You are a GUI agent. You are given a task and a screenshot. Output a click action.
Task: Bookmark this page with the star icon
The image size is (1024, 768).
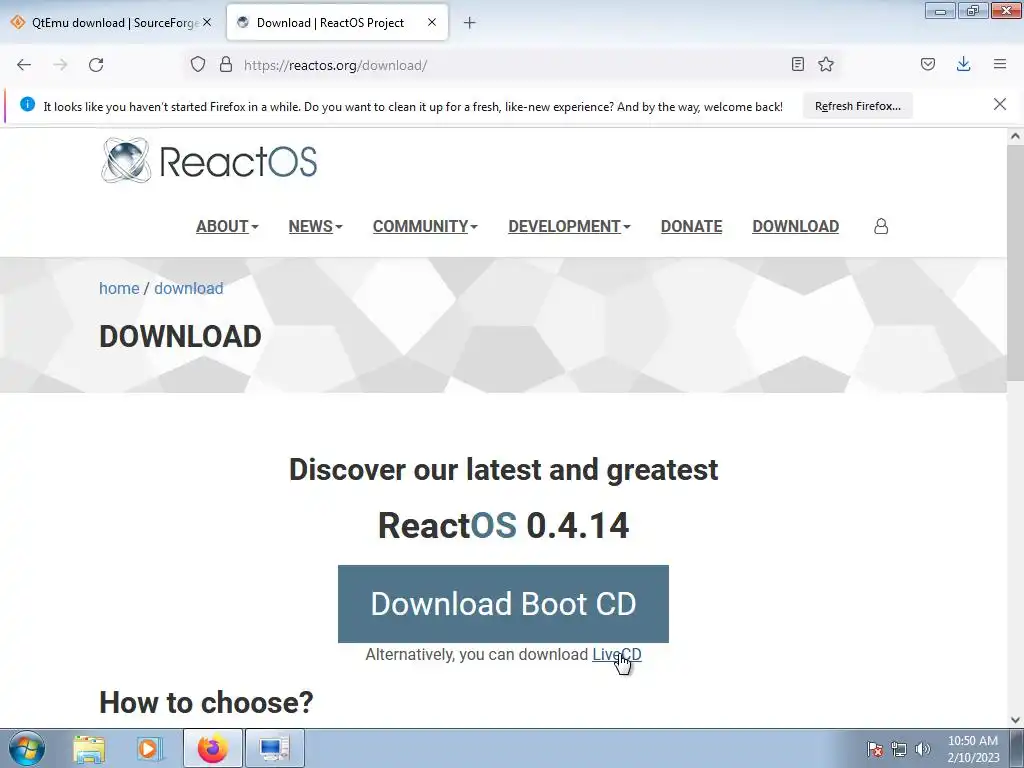pyautogui.click(x=826, y=64)
